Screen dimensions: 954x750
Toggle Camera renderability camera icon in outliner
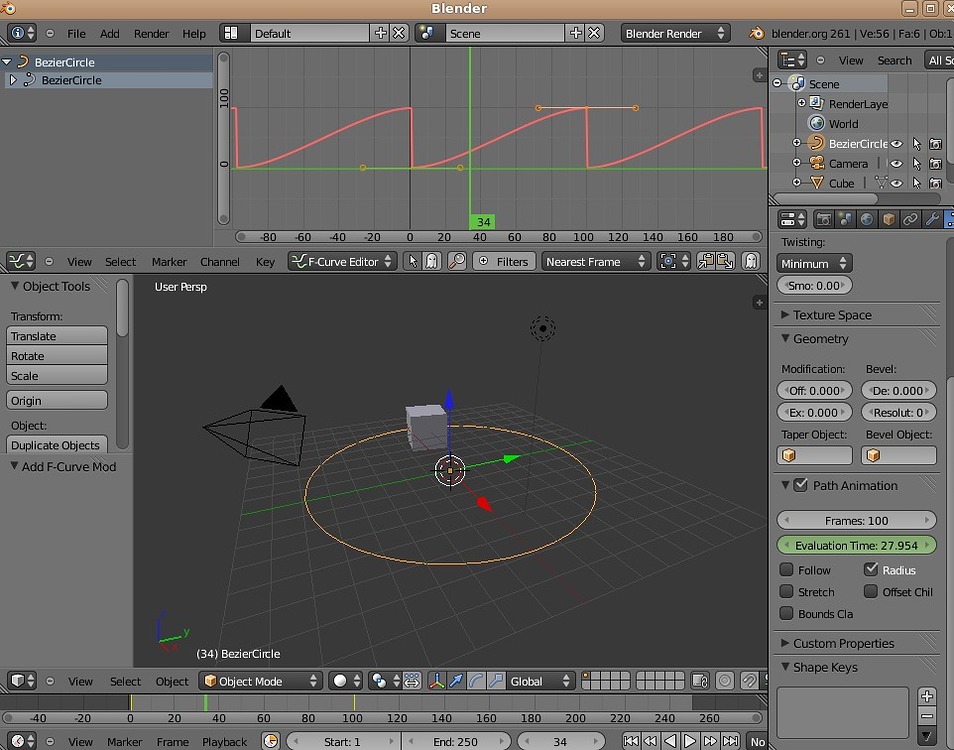coord(936,164)
